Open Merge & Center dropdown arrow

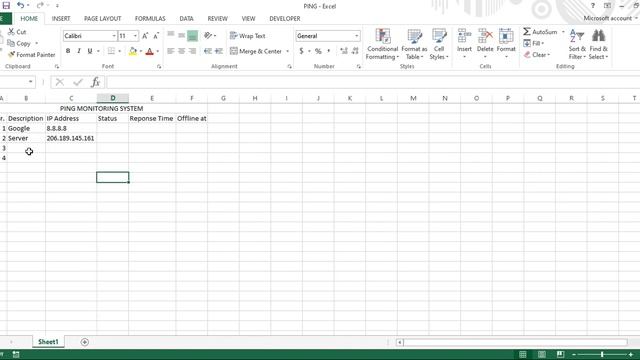(x=287, y=51)
